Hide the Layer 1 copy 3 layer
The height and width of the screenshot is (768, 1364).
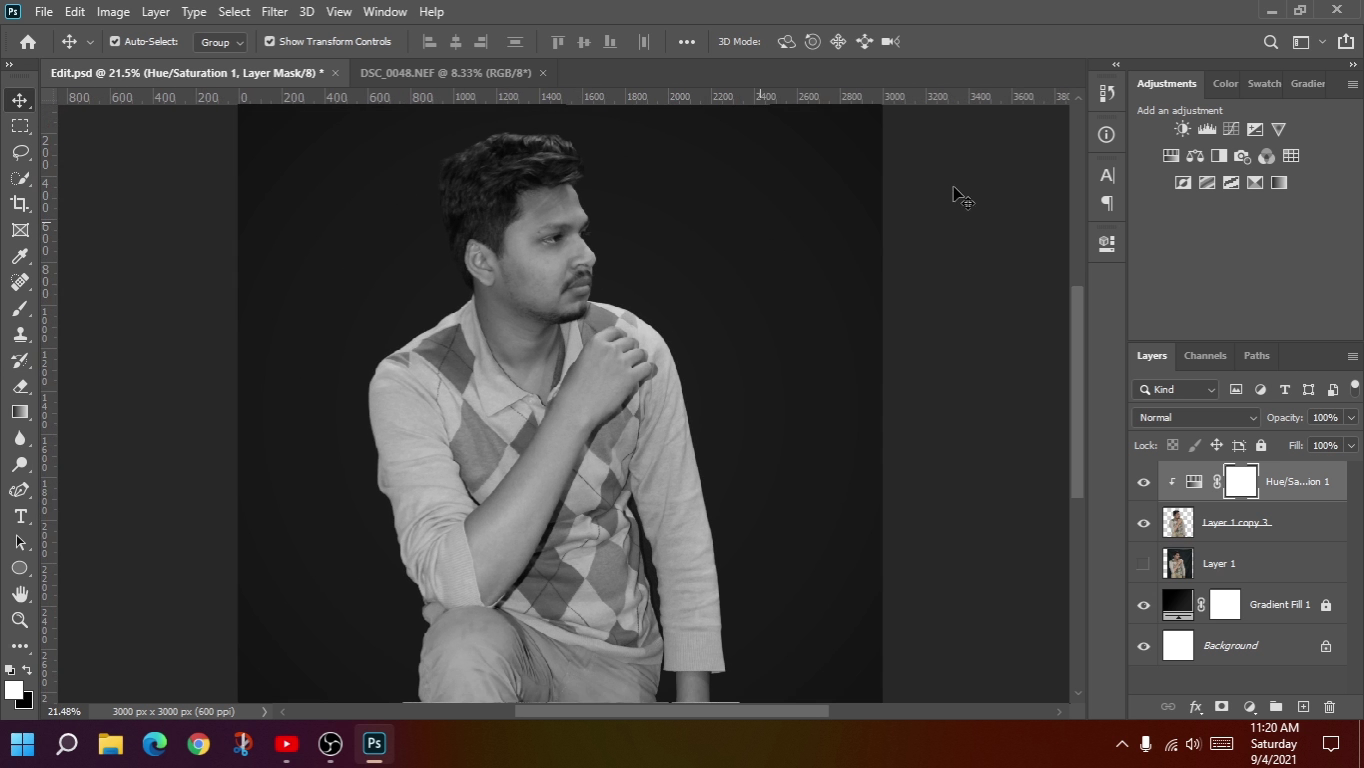point(1144,523)
